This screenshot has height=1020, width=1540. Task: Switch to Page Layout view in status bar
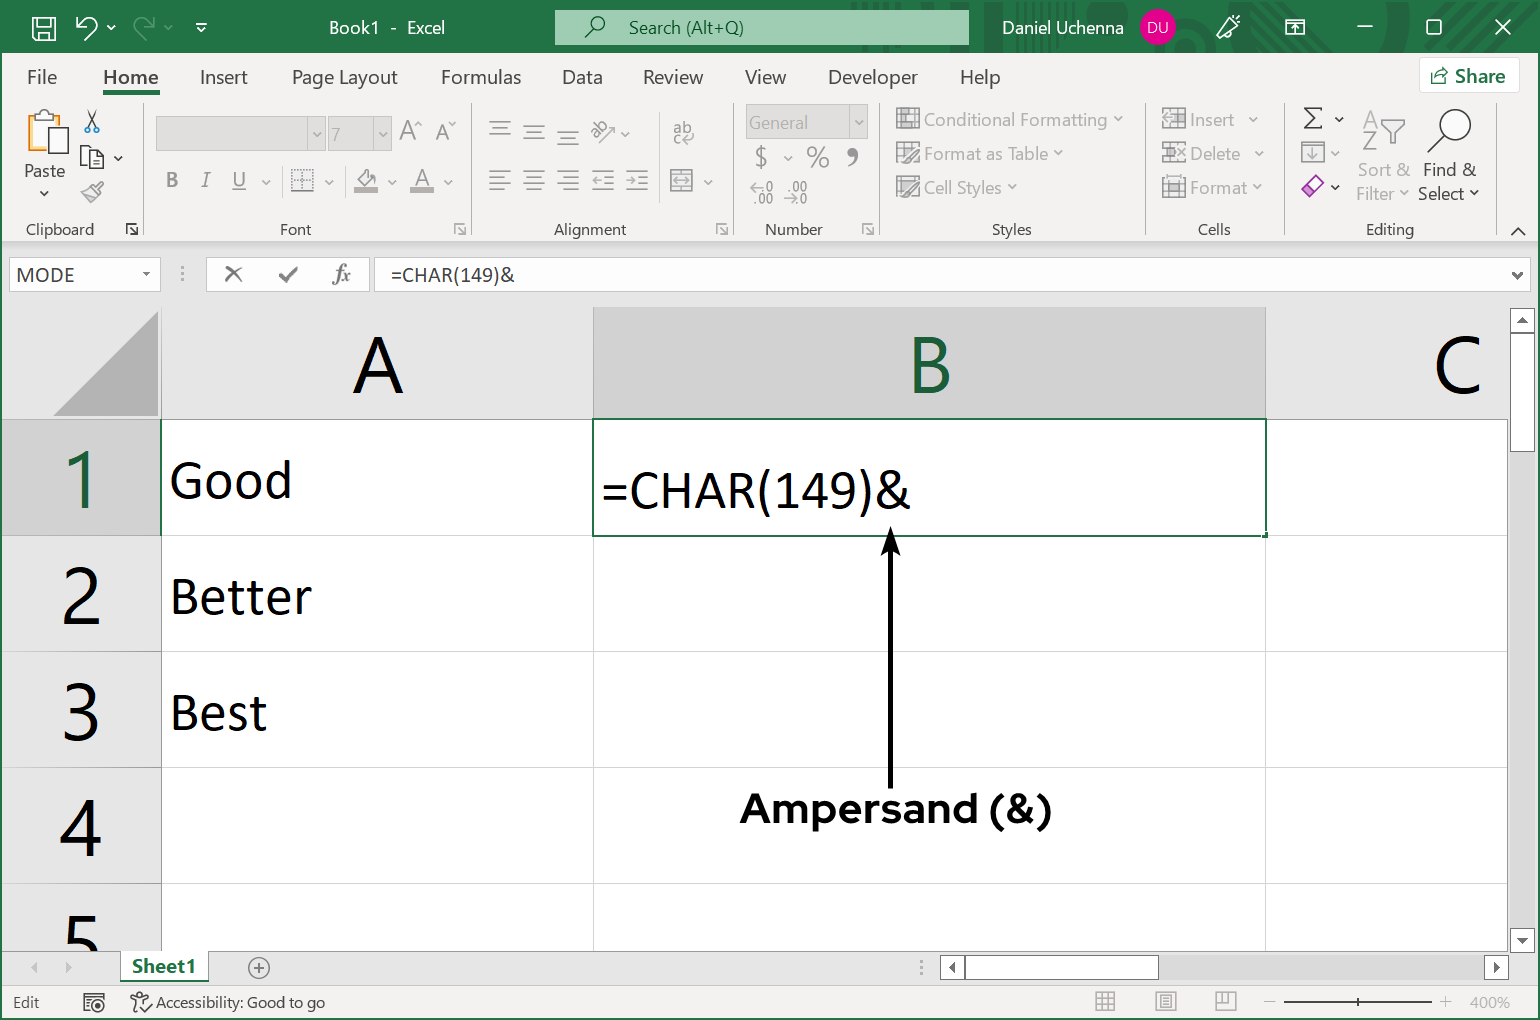1165,1002
